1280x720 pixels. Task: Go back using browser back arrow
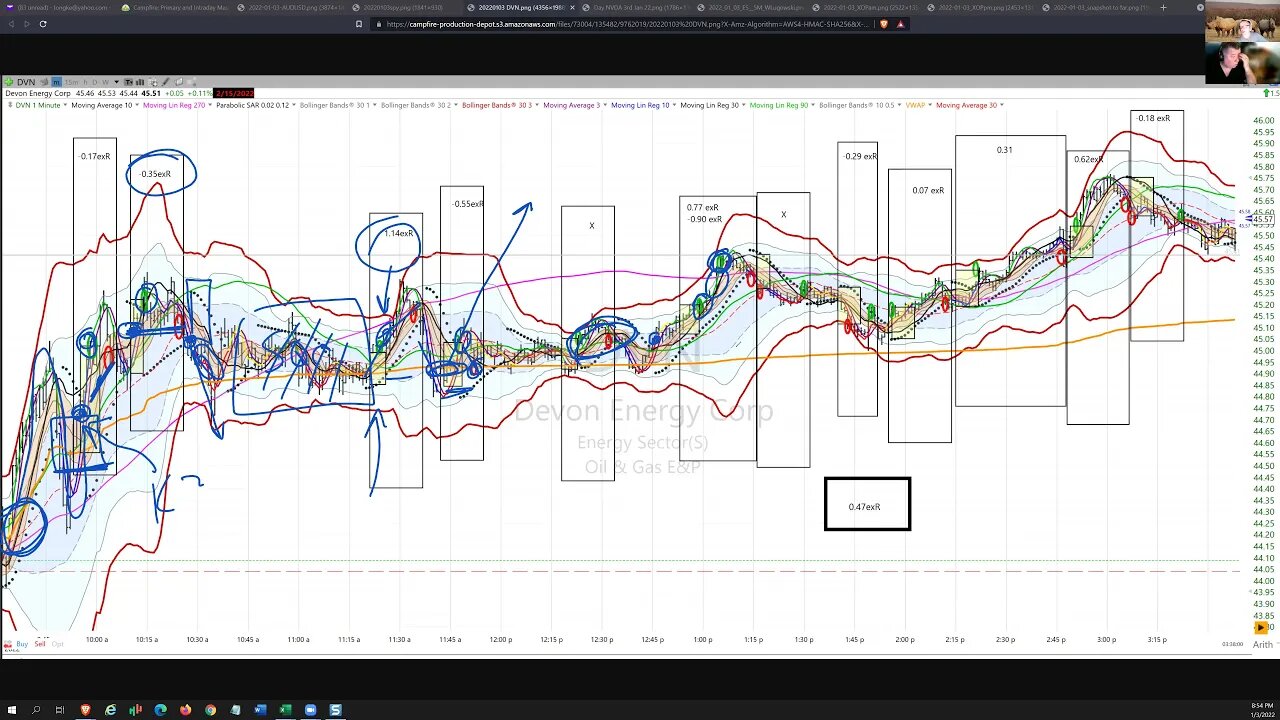coord(12,23)
